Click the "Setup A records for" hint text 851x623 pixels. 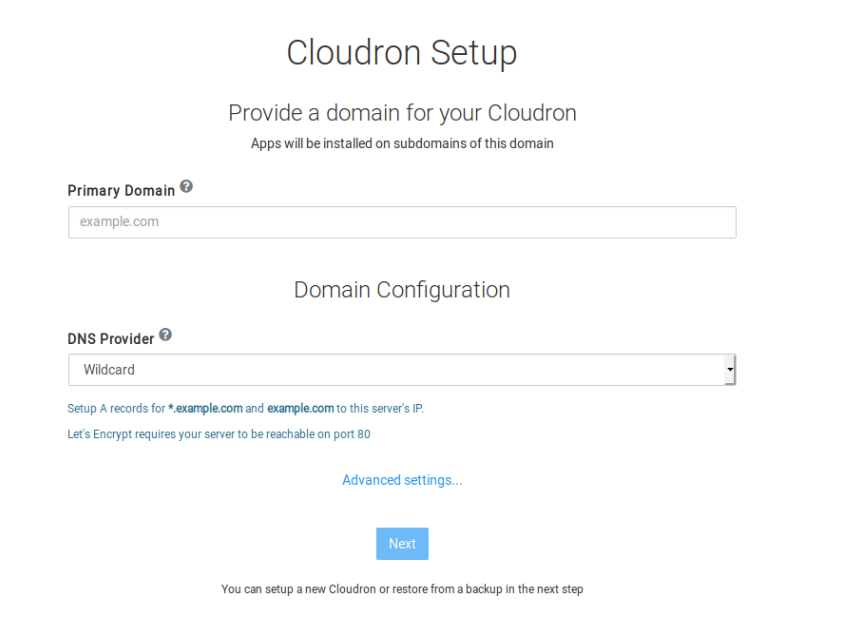[116, 409]
